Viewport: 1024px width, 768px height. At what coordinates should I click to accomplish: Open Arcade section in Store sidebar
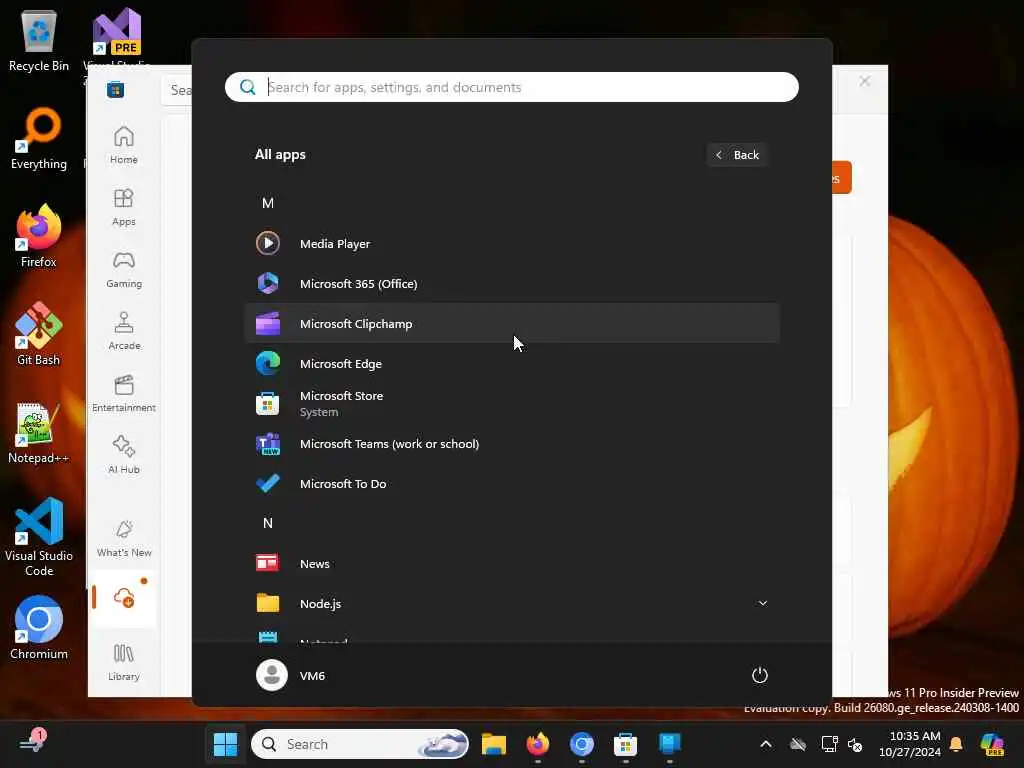pos(123,331)
